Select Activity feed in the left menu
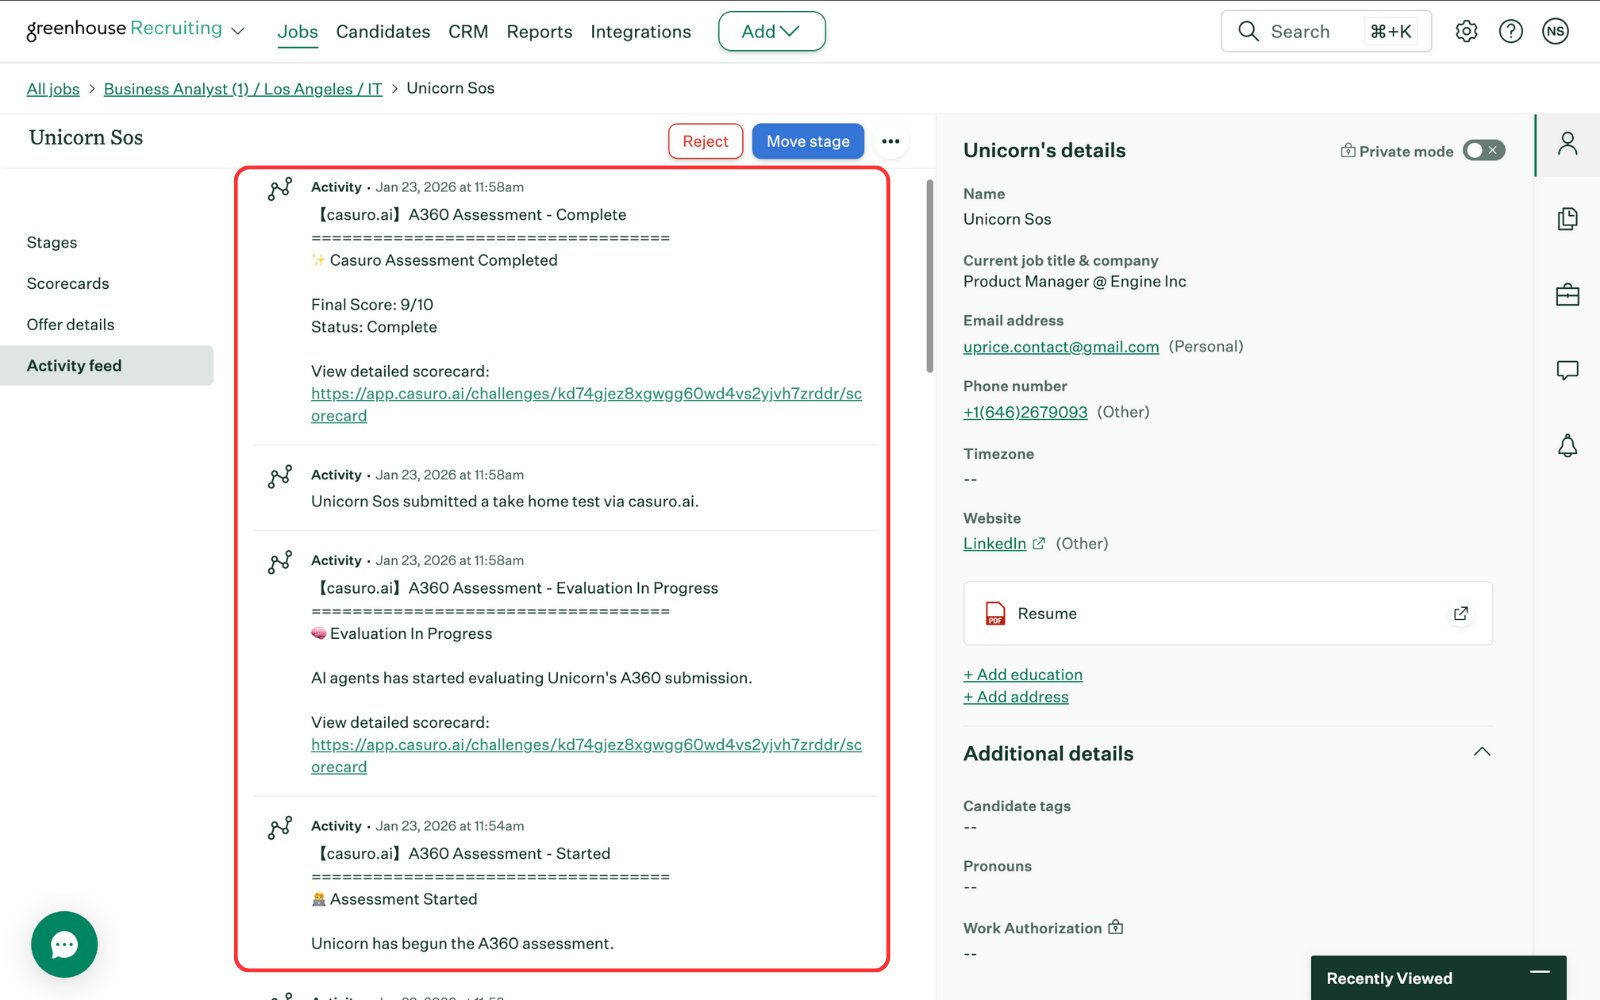 point(106,366)
